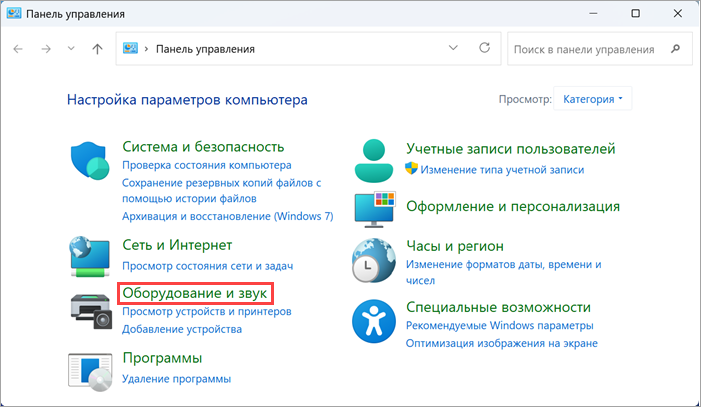Click the Network and Internet globe icon
Image resolution: width=701 pixels, height=407 pixels.
pos(90,257)
